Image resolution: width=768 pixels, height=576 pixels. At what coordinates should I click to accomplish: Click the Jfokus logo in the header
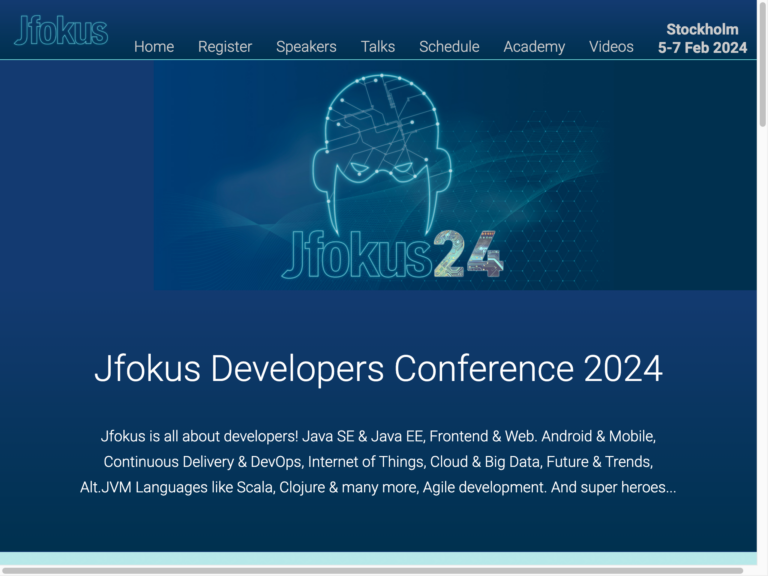point(61,30)
